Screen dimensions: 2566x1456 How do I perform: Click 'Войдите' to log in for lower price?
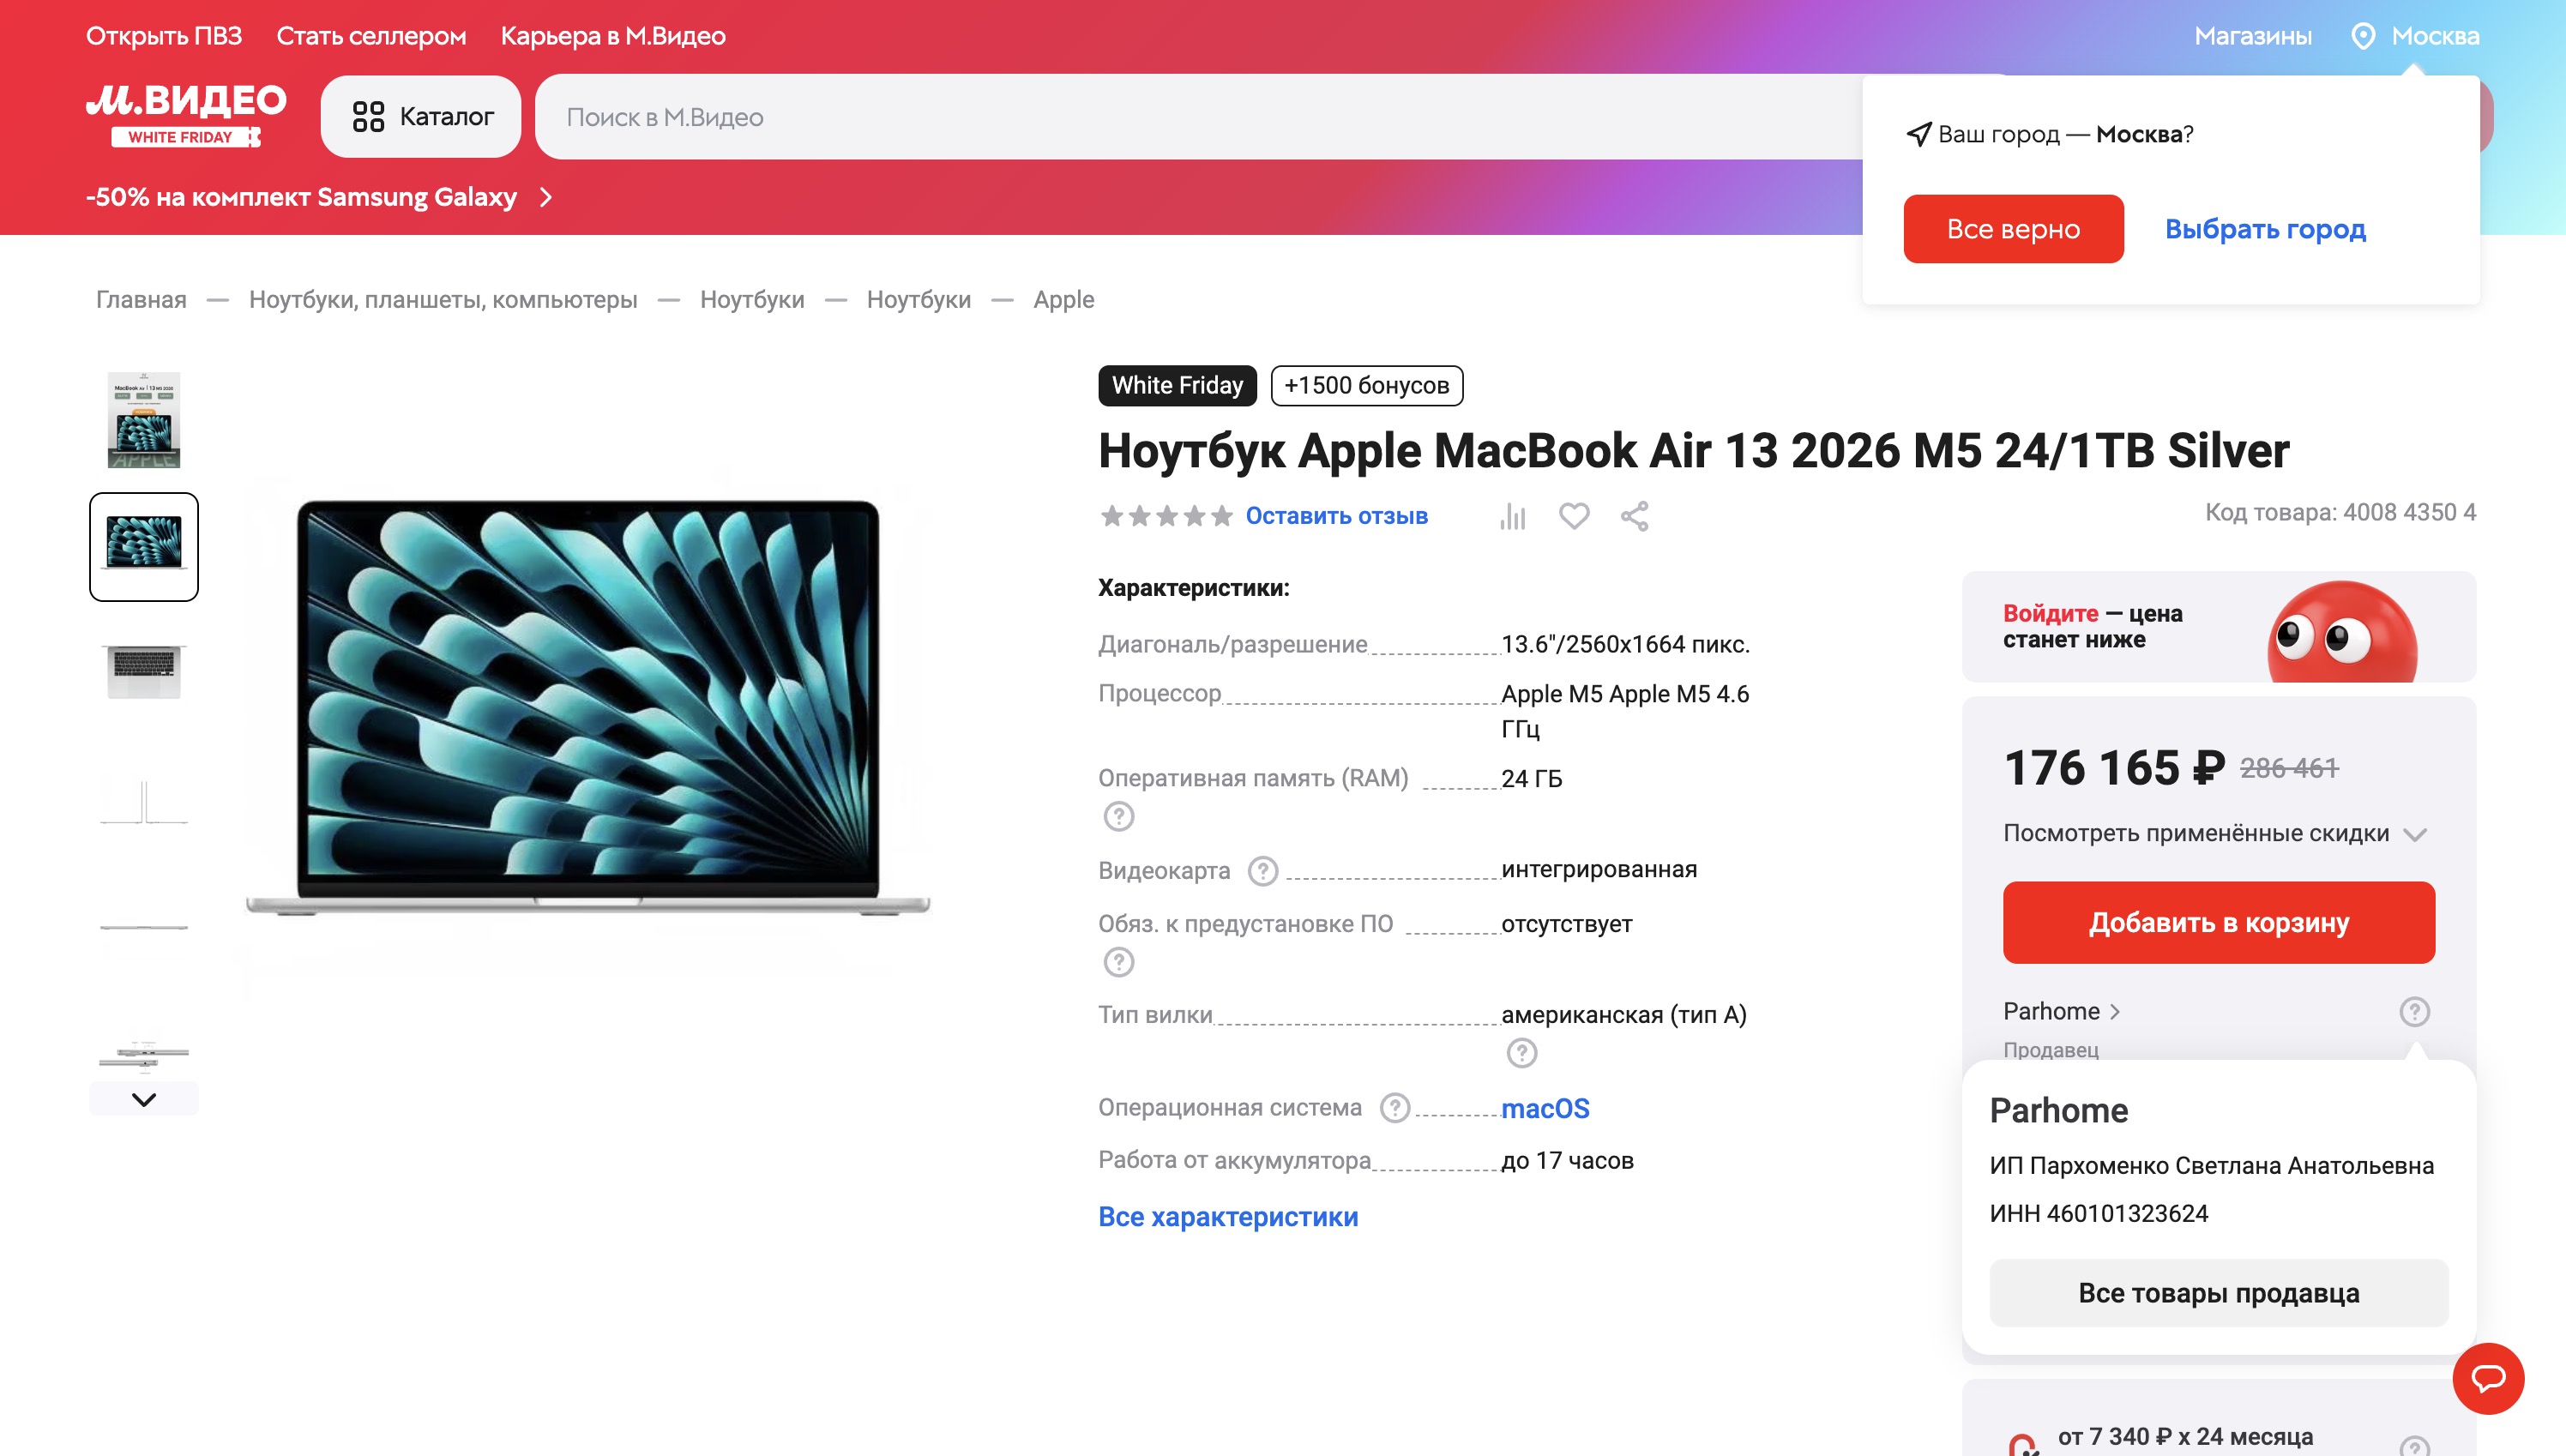pos(2050,613)
